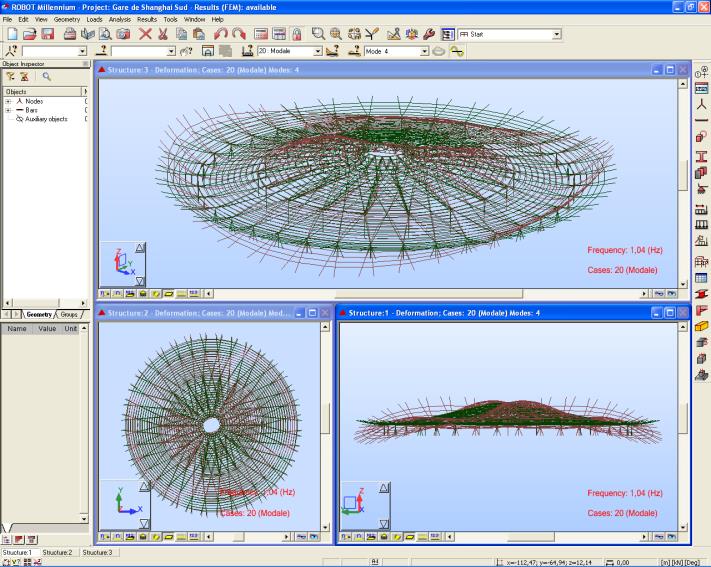Open a project file with the folder icon
The width and height of the screenshot is (711, 567).
point(29,34)
